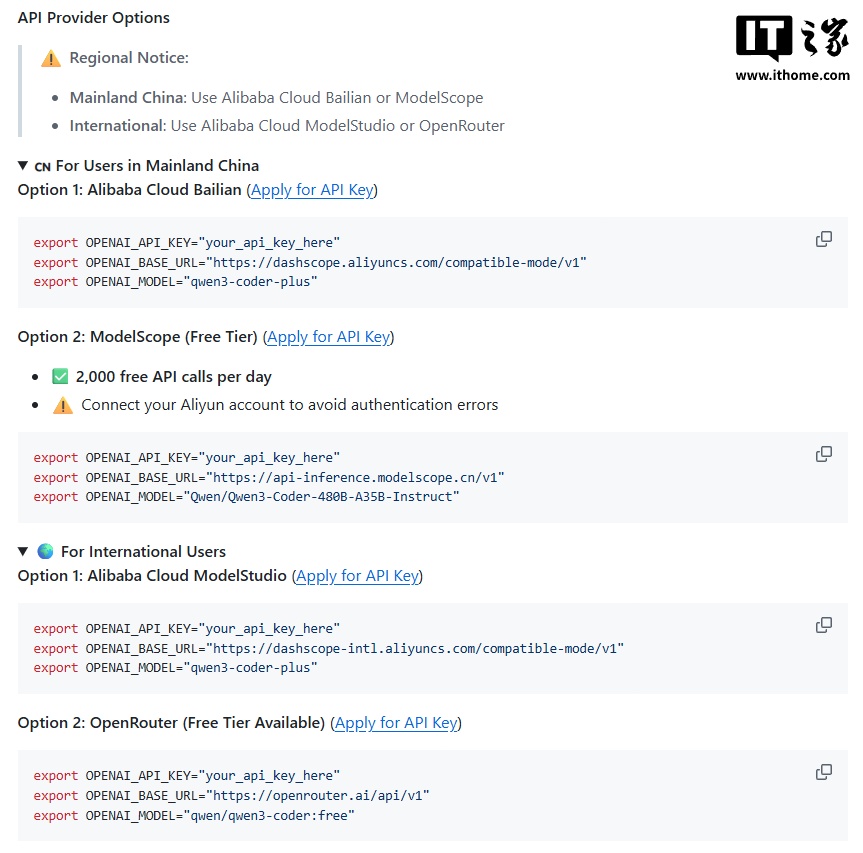Copy the OpenRouter code snippet
The image size is (863, 853).
824,772
